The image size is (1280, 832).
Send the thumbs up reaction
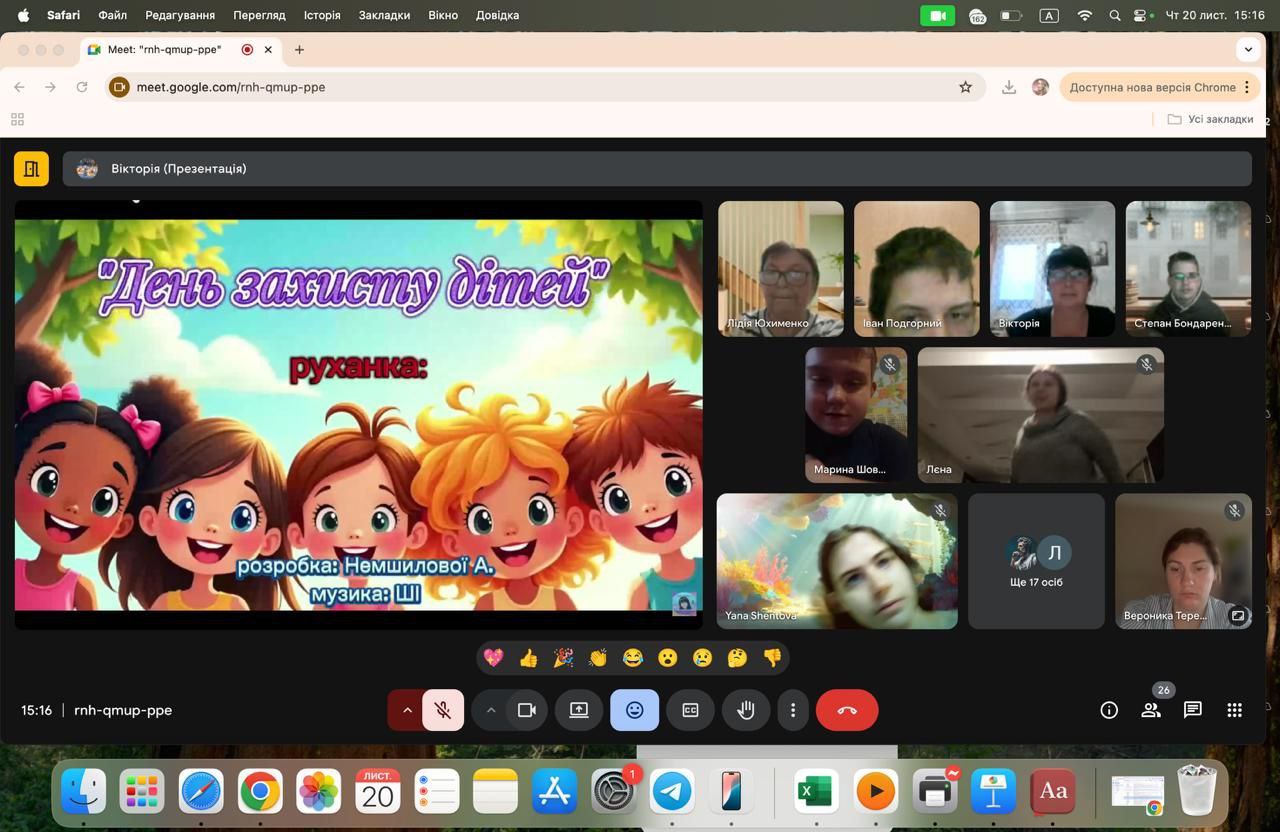click(x=529, y=658)
